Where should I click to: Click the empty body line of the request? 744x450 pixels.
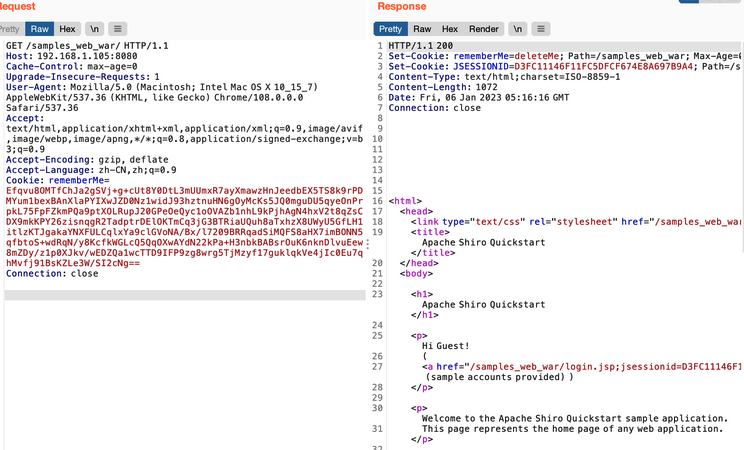[x=185, y=295]
